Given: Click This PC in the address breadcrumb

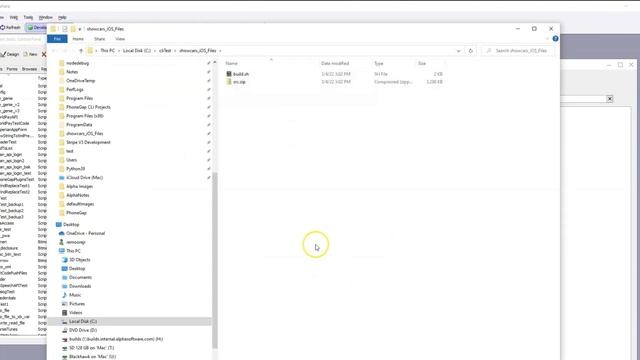Looking at the screenshot, I should [x=108, y=51].
